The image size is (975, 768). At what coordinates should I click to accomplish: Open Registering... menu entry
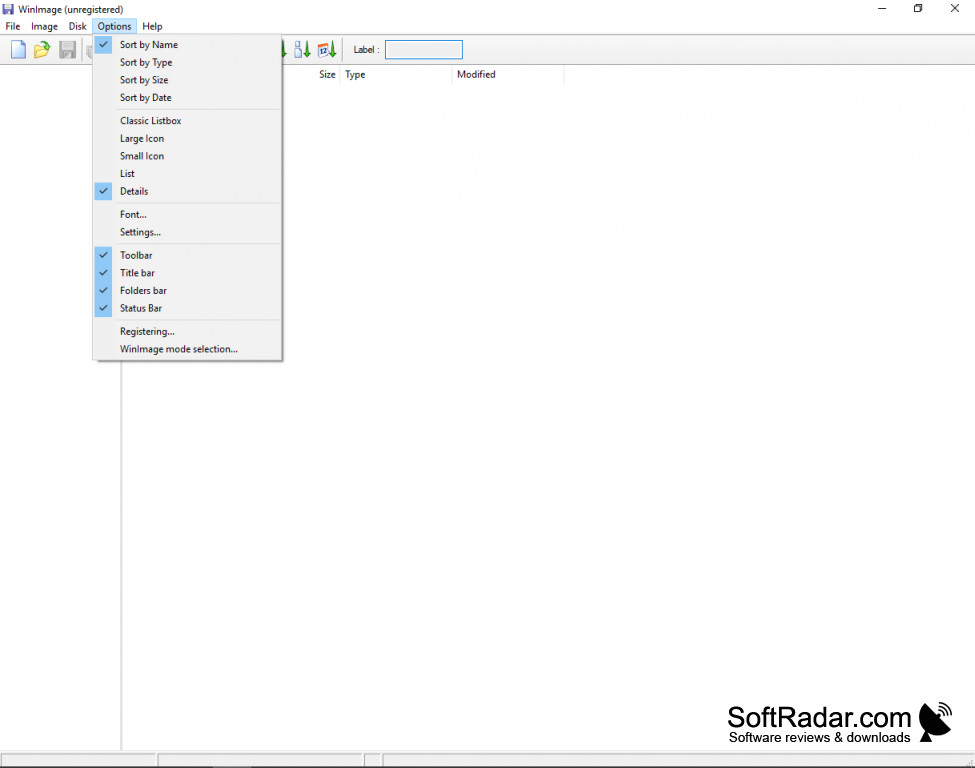[187, 331]
